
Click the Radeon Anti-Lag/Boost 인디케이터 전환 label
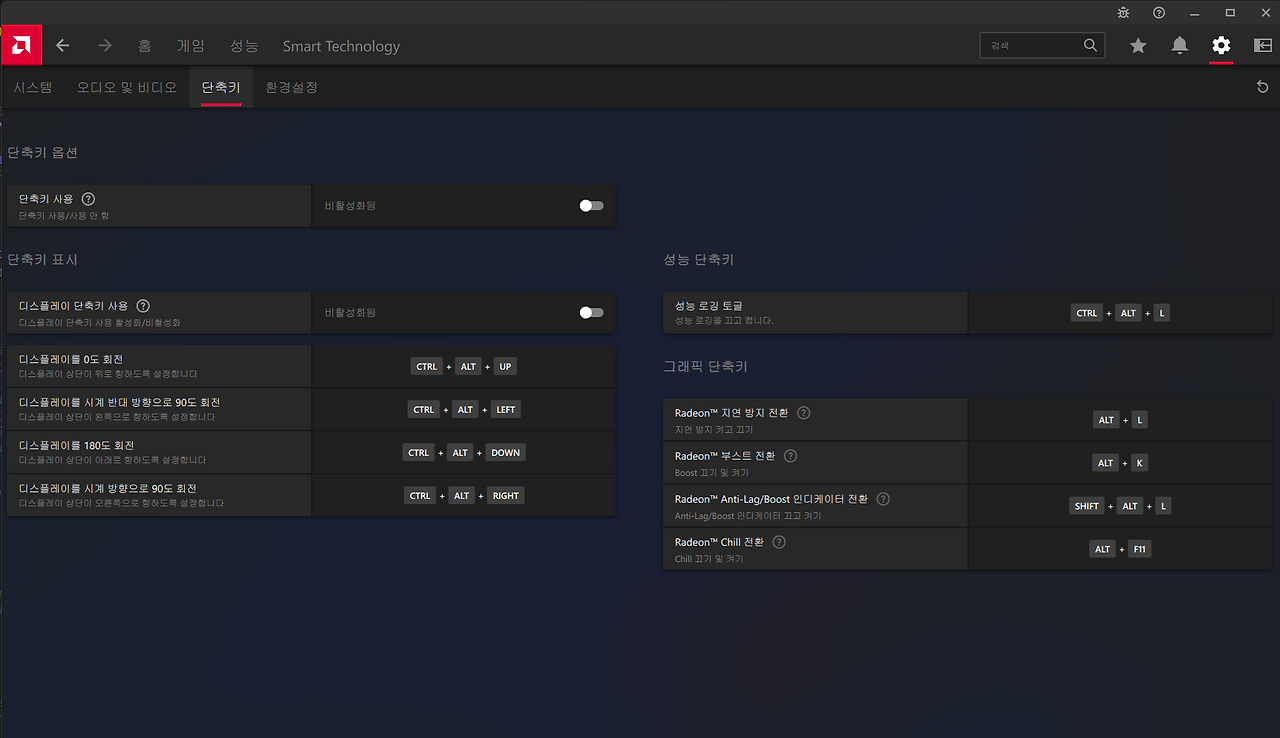pyautogui.click(x=771, y=499)
